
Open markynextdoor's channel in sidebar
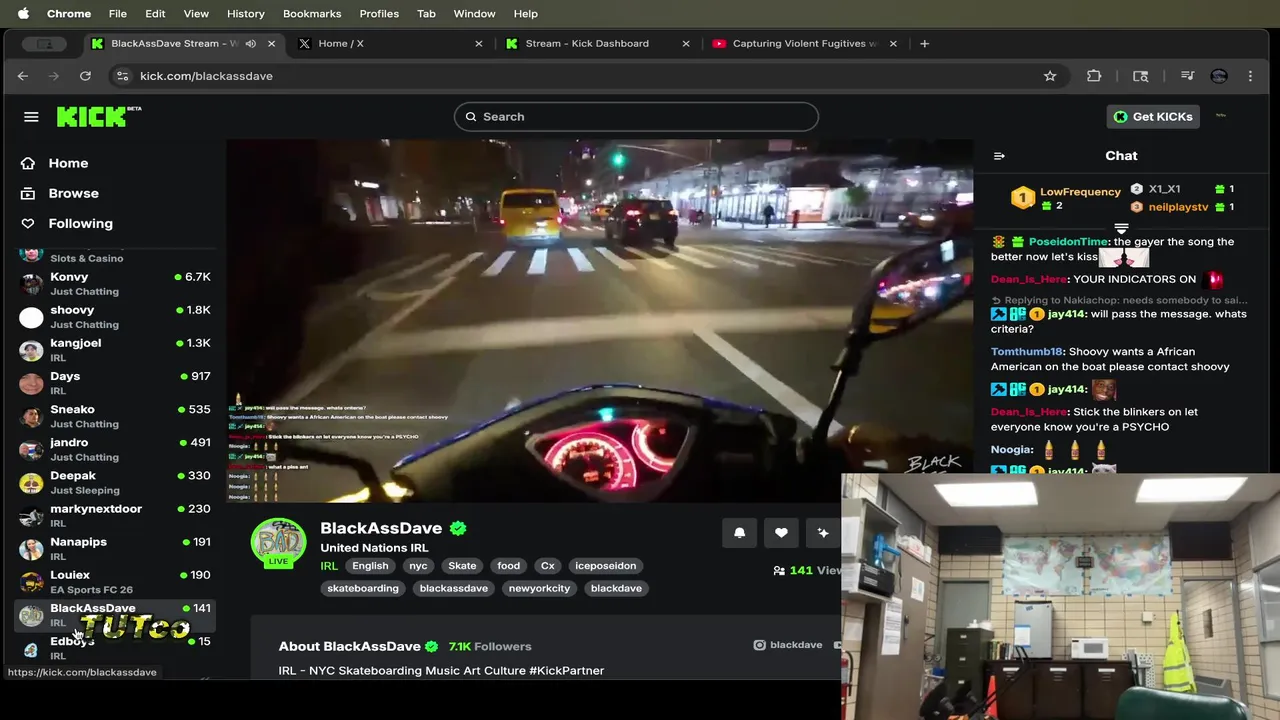[x=116, y=515]
